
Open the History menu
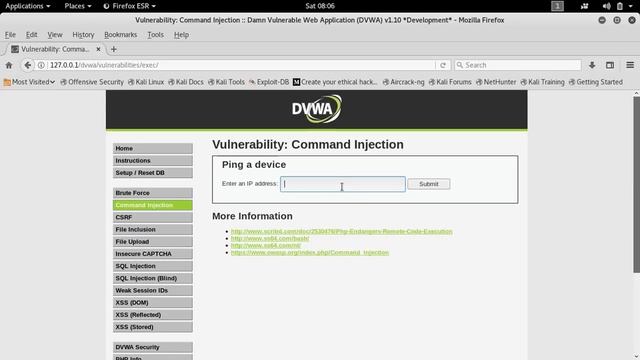click(83, 35)
